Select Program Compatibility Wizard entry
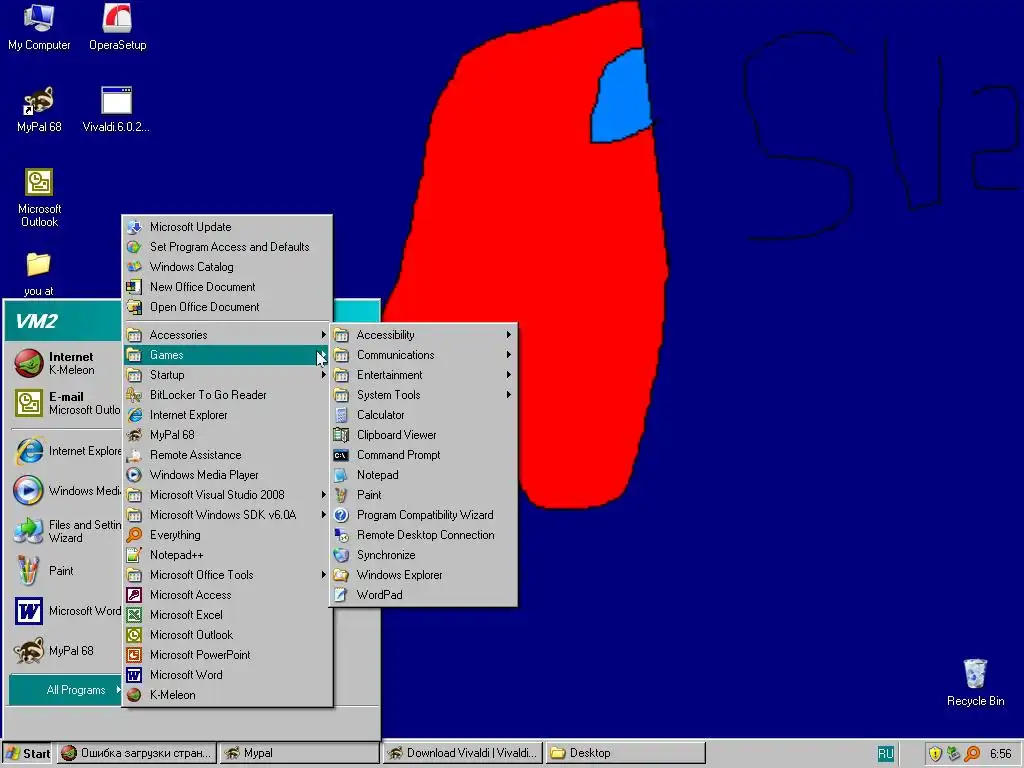The height and width of the screenshot is (768, 1024). click(424, 515)
